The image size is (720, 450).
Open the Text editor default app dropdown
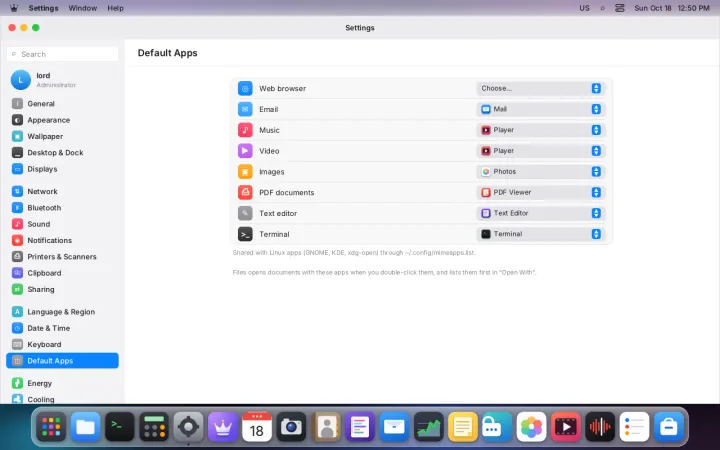click(540, 213)
